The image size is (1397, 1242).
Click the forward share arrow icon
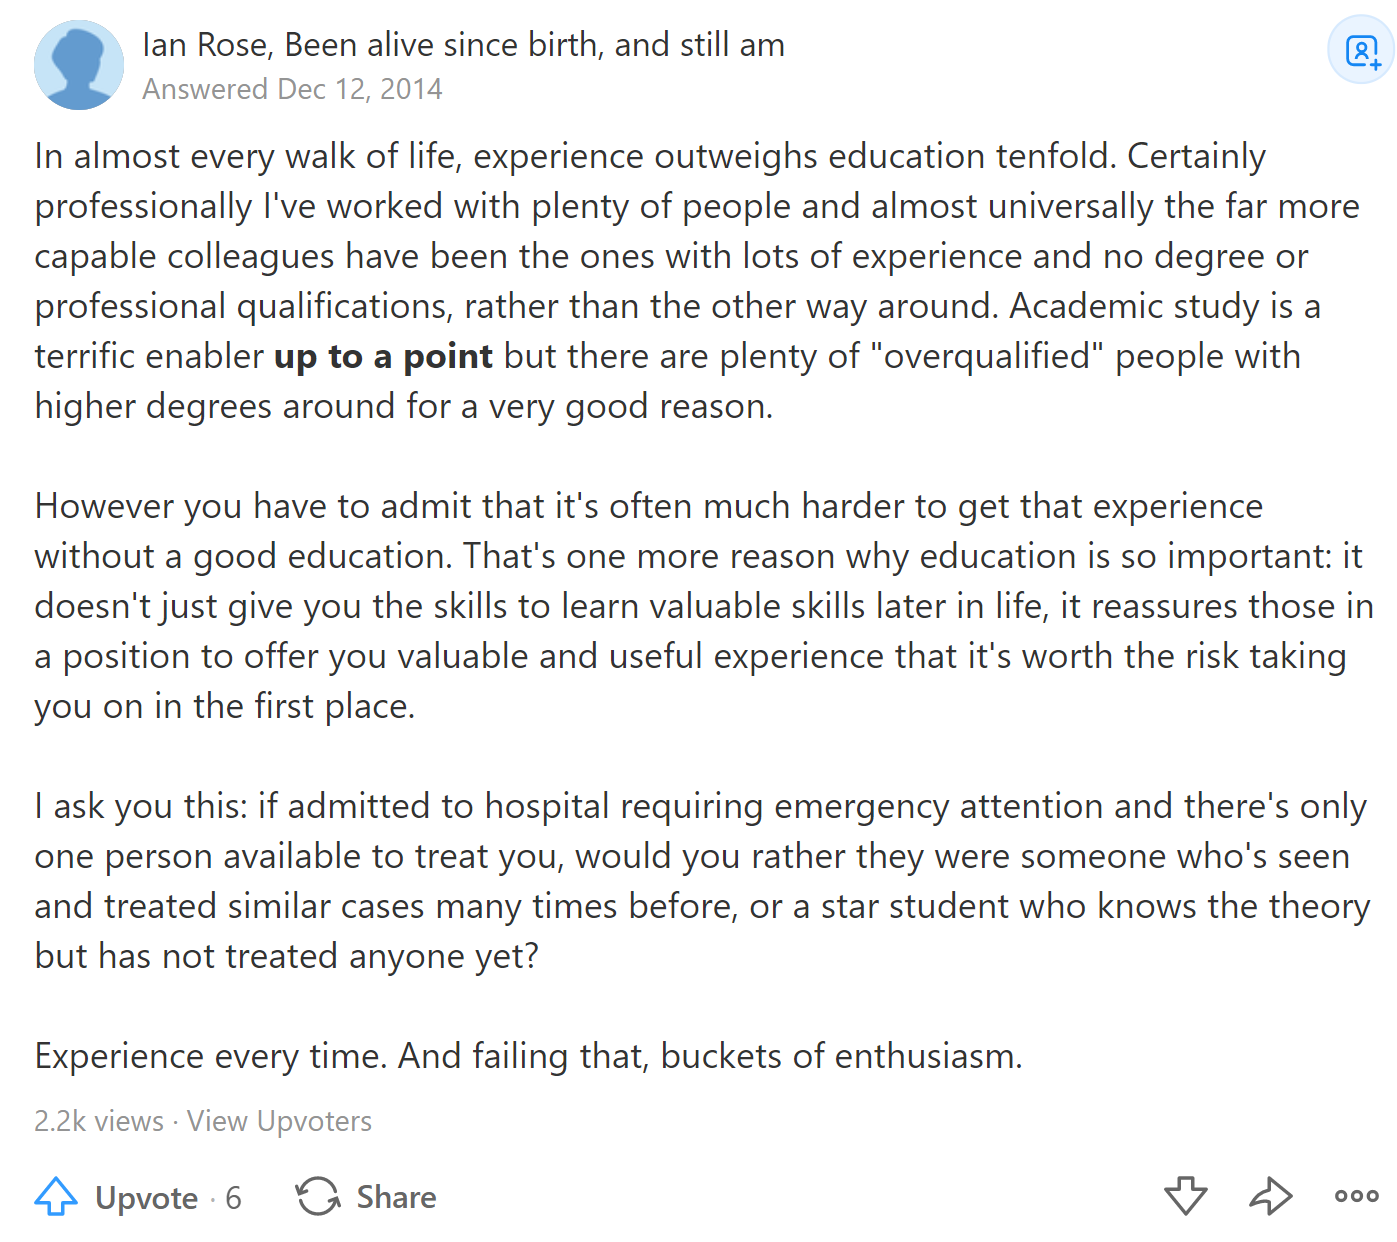tap(1271, 1196)
